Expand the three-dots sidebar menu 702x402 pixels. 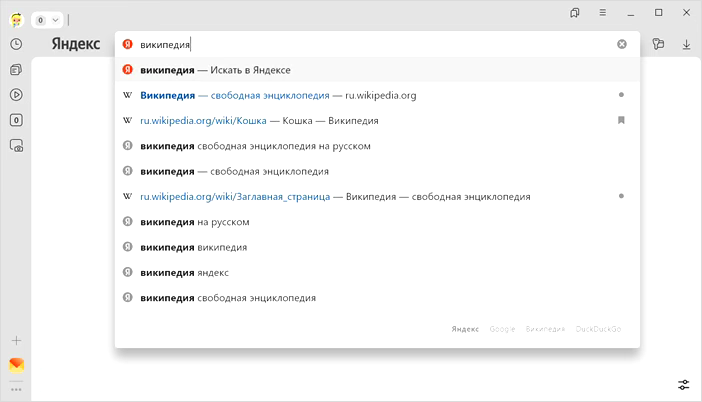click(16, 389)
